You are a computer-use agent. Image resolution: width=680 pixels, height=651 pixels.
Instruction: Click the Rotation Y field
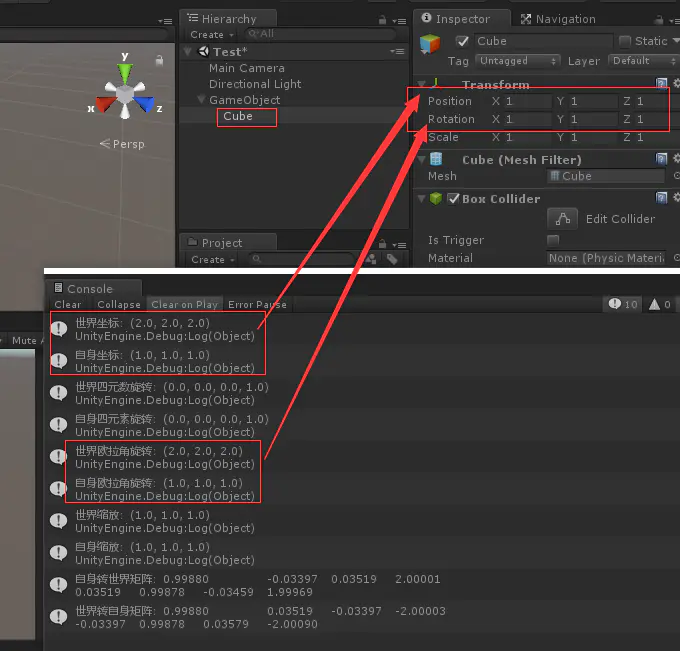(593, 119)
